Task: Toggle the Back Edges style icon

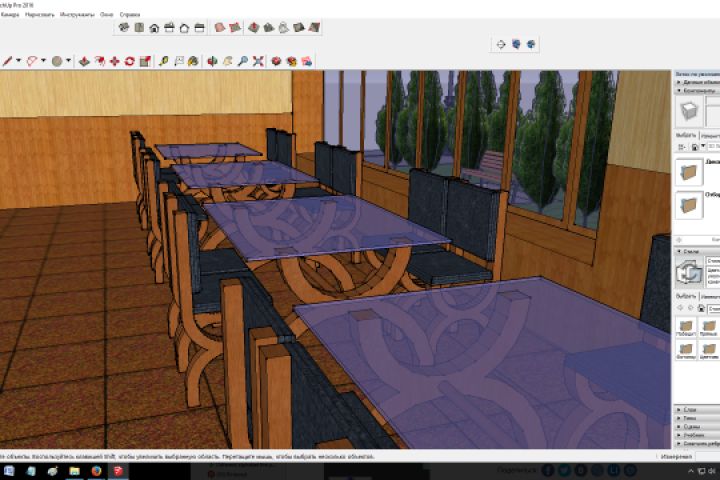Action: coord(235,28)
